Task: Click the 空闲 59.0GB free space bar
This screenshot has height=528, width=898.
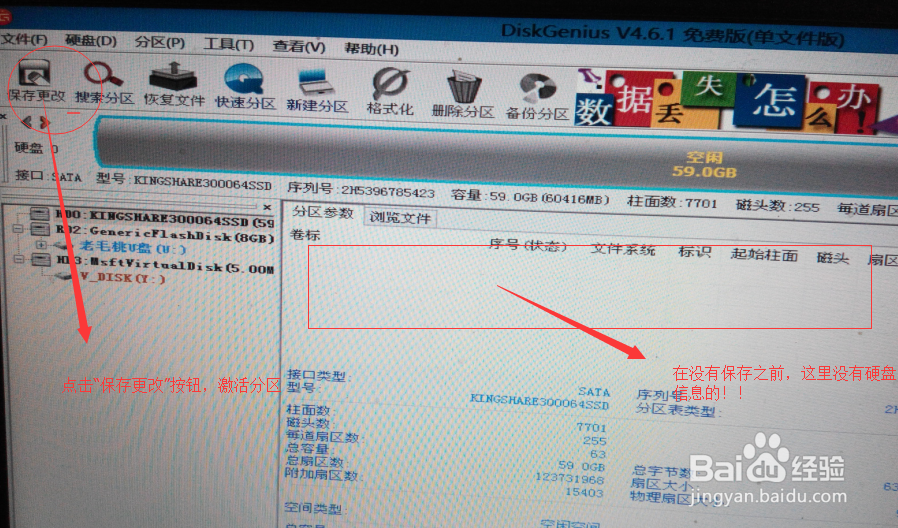Action: click(496, 159)
